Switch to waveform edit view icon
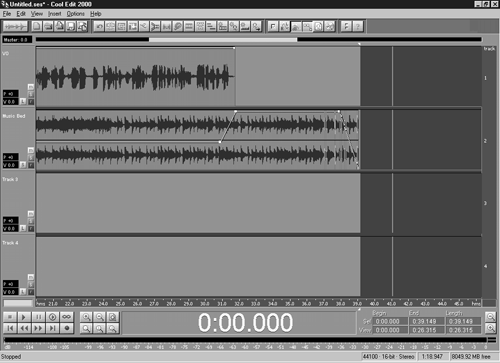The image size is (500, 363). (x=15, y=26)
